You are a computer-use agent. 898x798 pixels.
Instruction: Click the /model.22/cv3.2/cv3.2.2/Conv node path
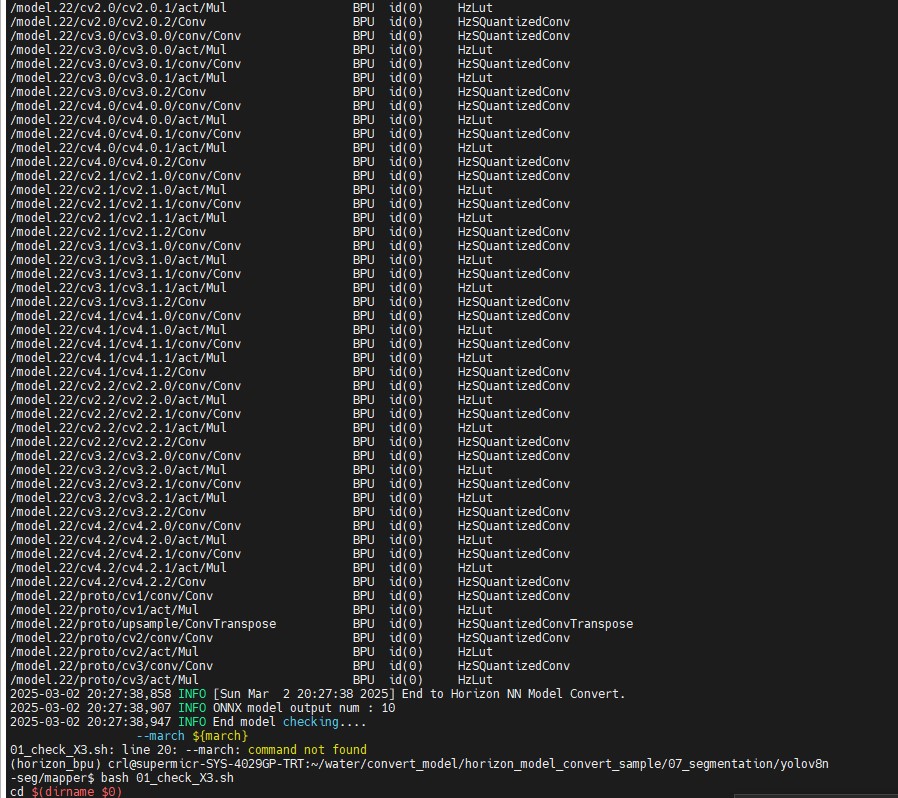(x=108, y=512)
